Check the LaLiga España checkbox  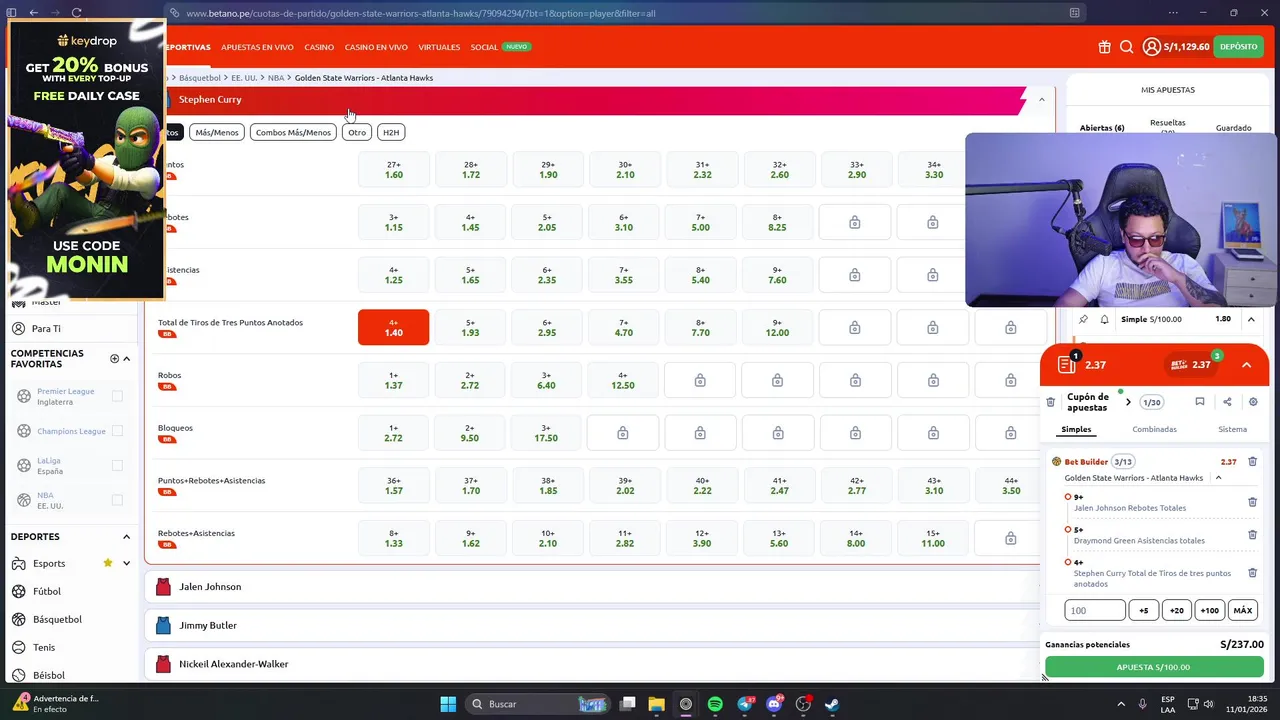pos(117,465)
